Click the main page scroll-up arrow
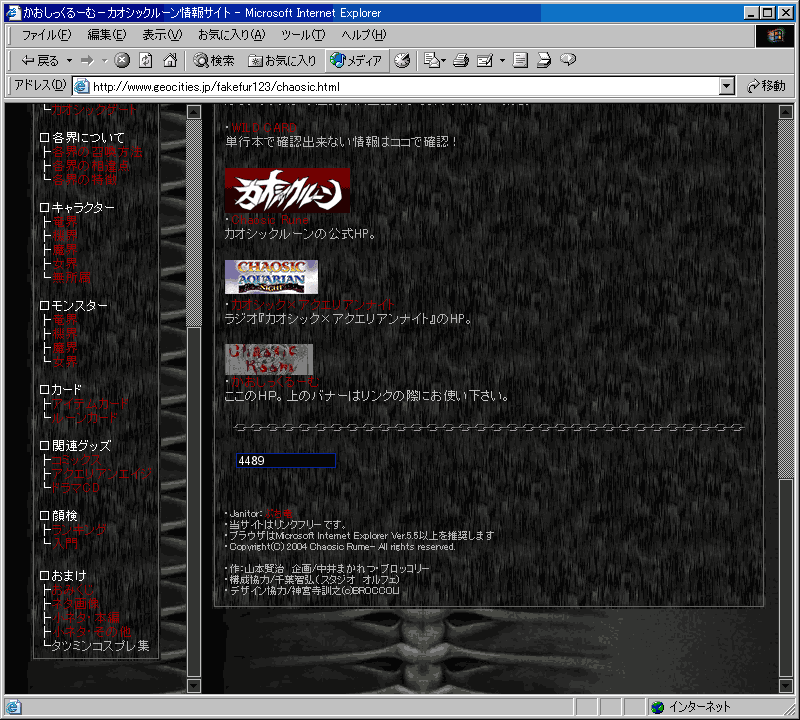Screen dimensions: 800x720 click(786, 112)
